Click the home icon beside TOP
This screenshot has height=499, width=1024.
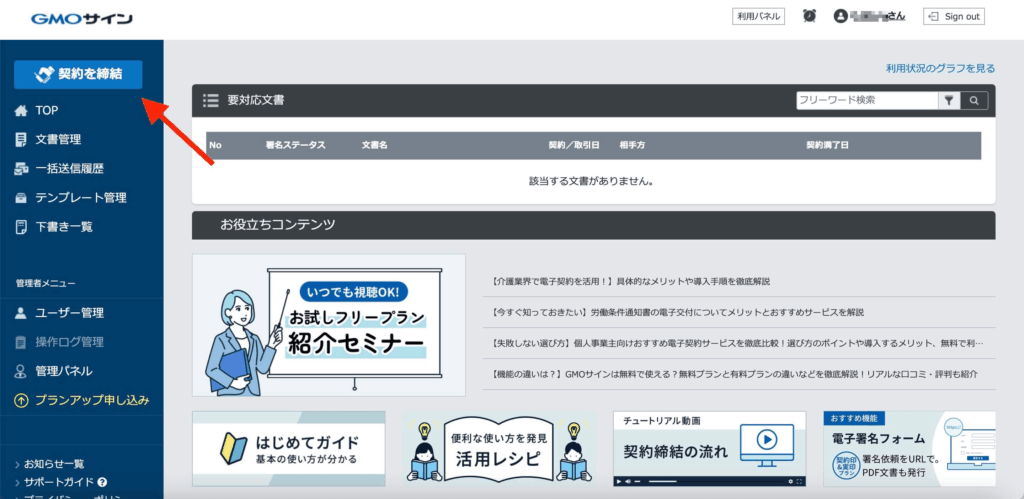21,110
